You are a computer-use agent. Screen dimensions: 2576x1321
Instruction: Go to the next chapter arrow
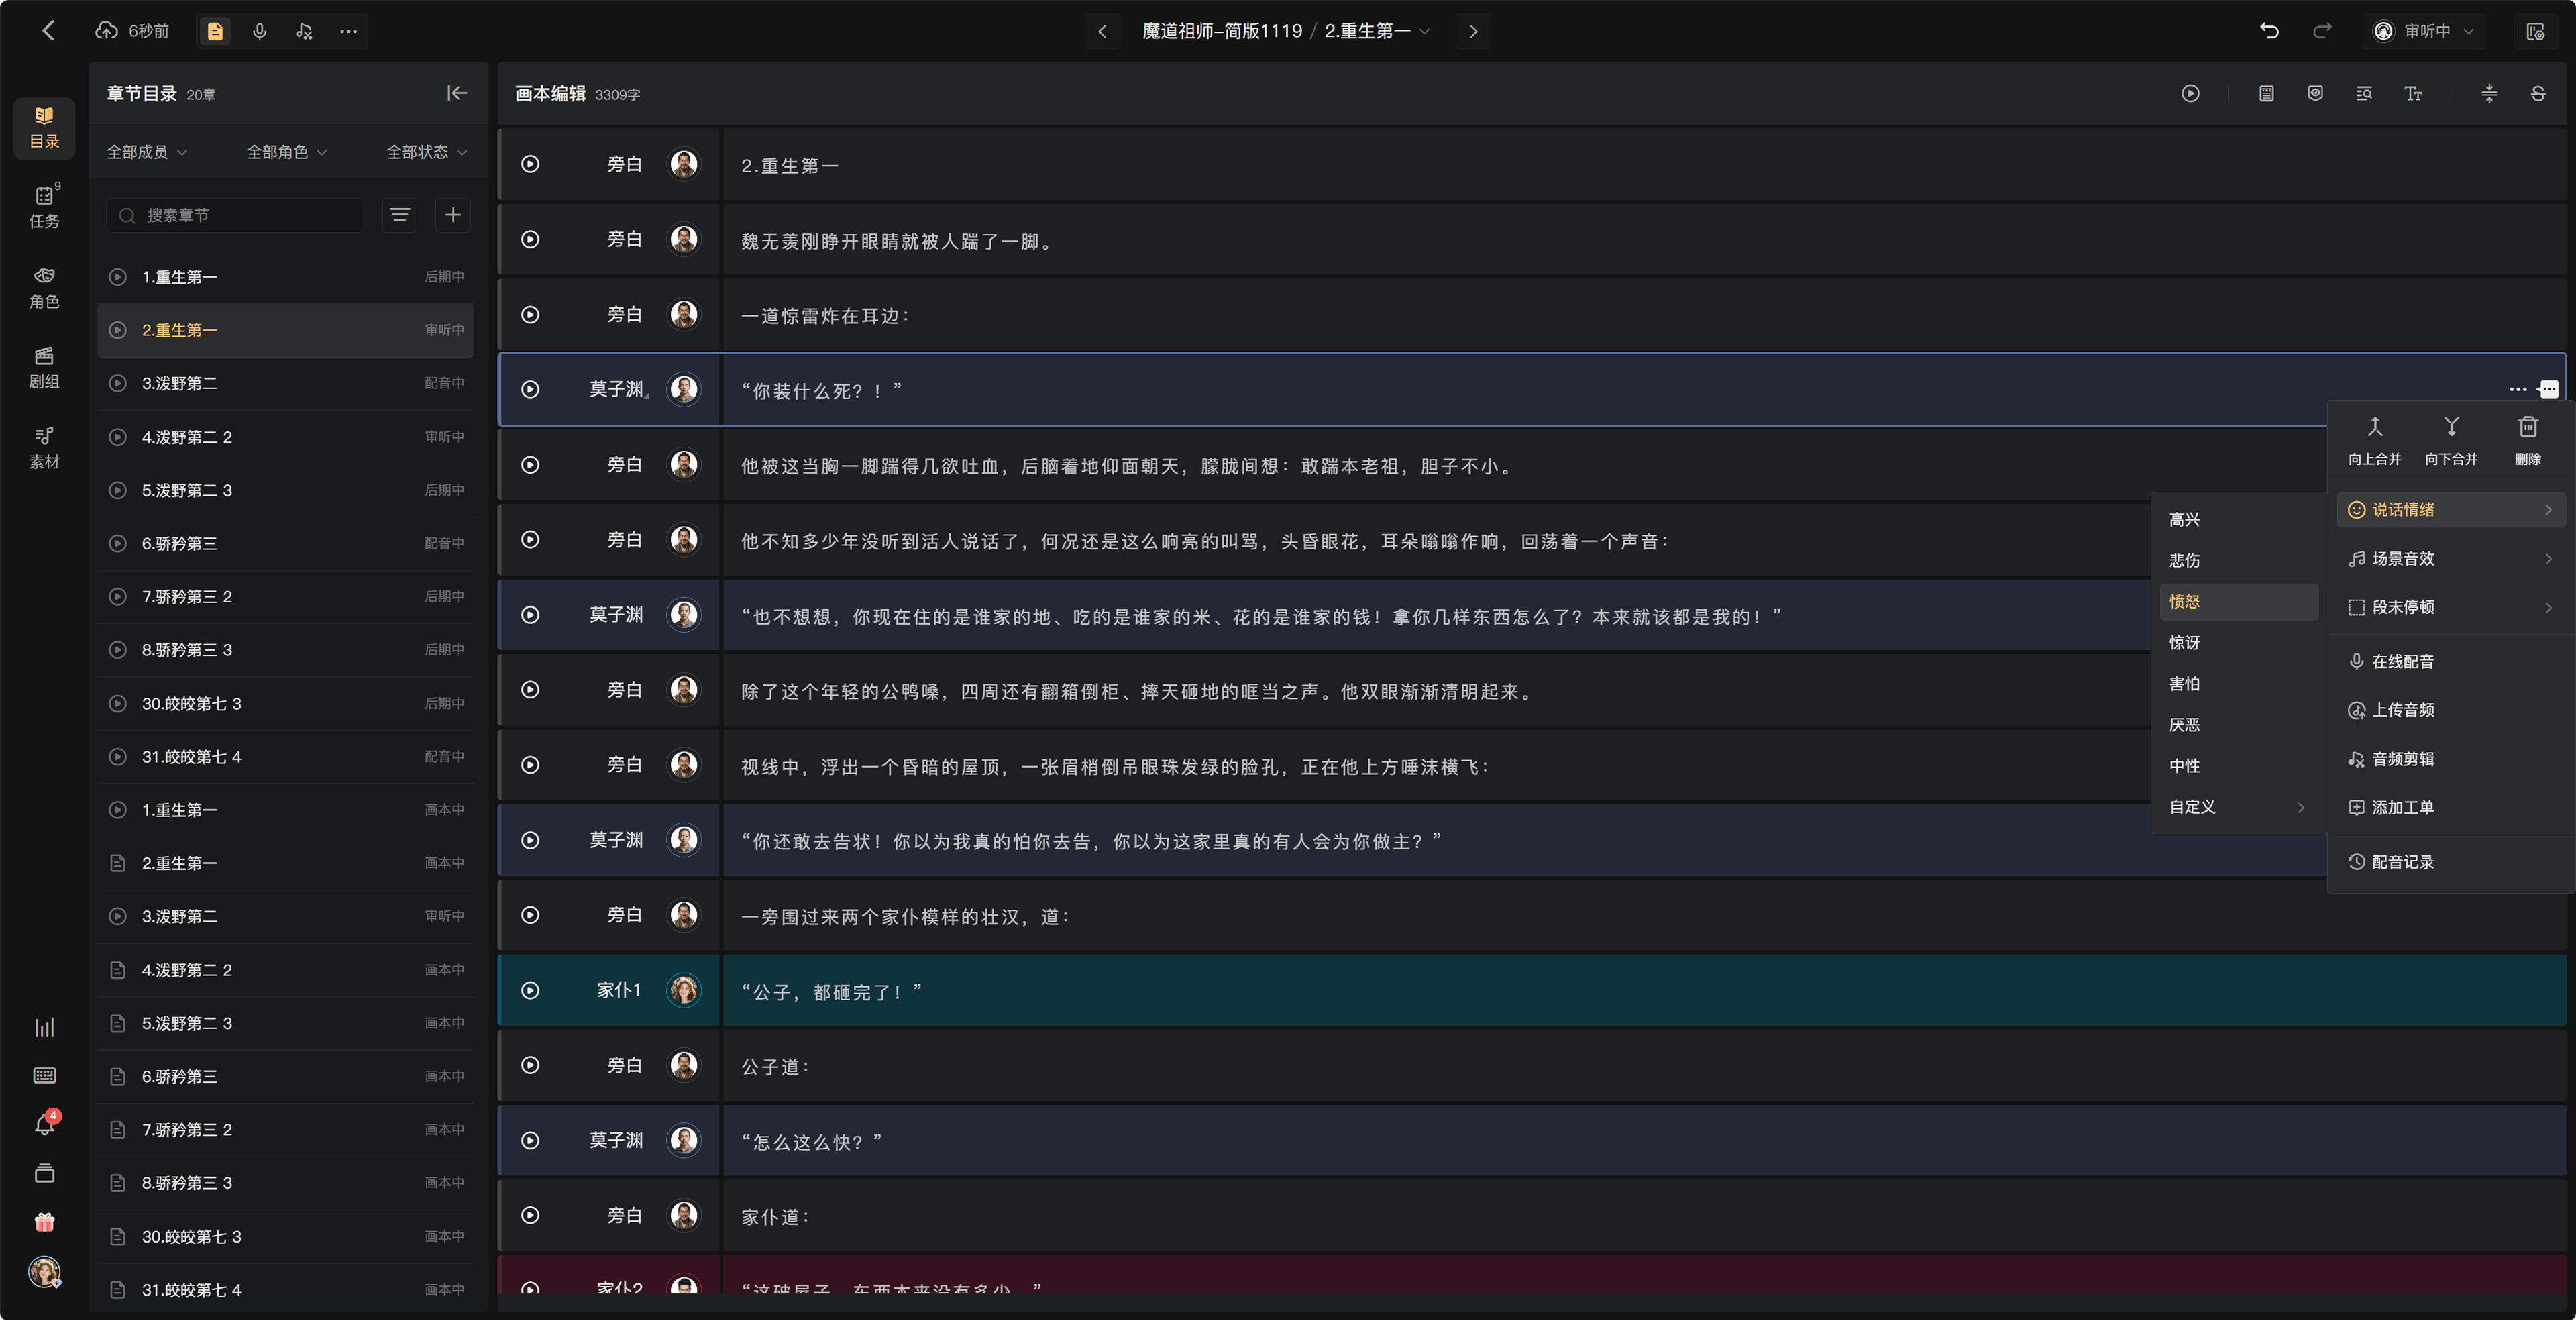(1472, 31)
